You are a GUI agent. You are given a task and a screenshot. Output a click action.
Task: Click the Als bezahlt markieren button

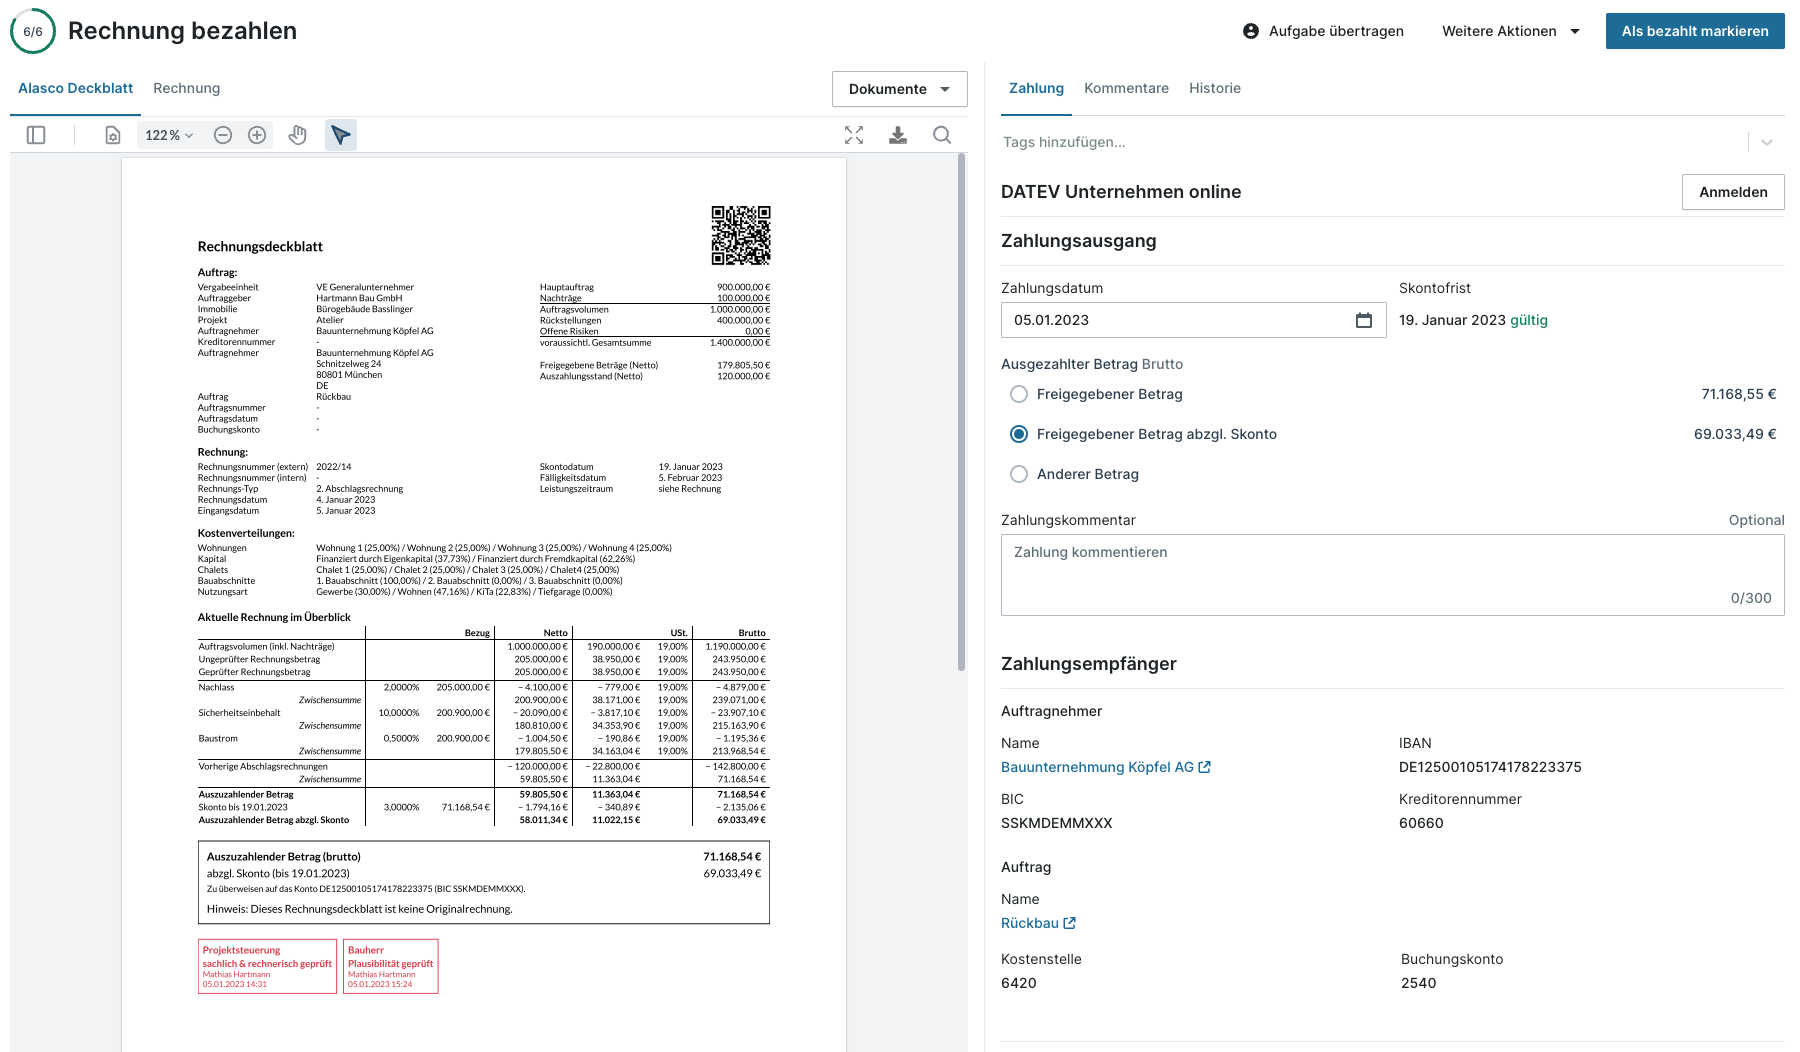pyautogui.click(x=1694, y=31)
